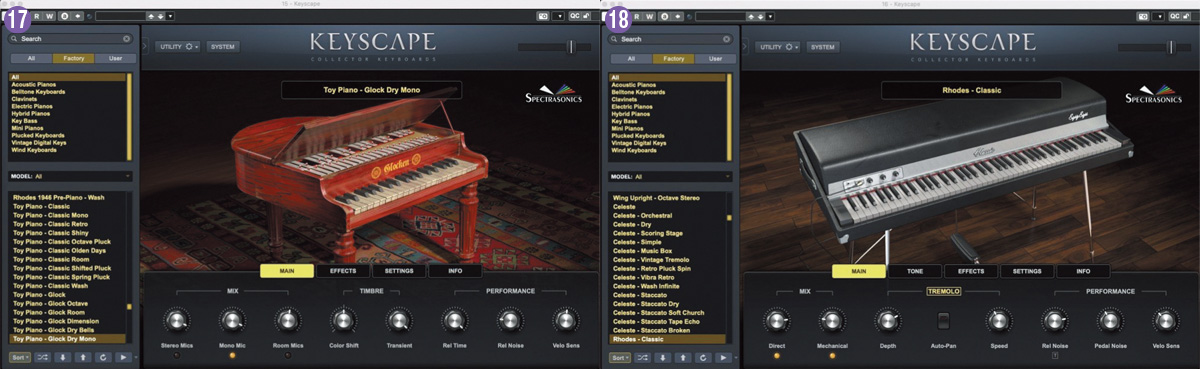
Task: Collapse browser with arrow tab in Rhodes window
Action: pyautogui.click(x=744, y=47)
